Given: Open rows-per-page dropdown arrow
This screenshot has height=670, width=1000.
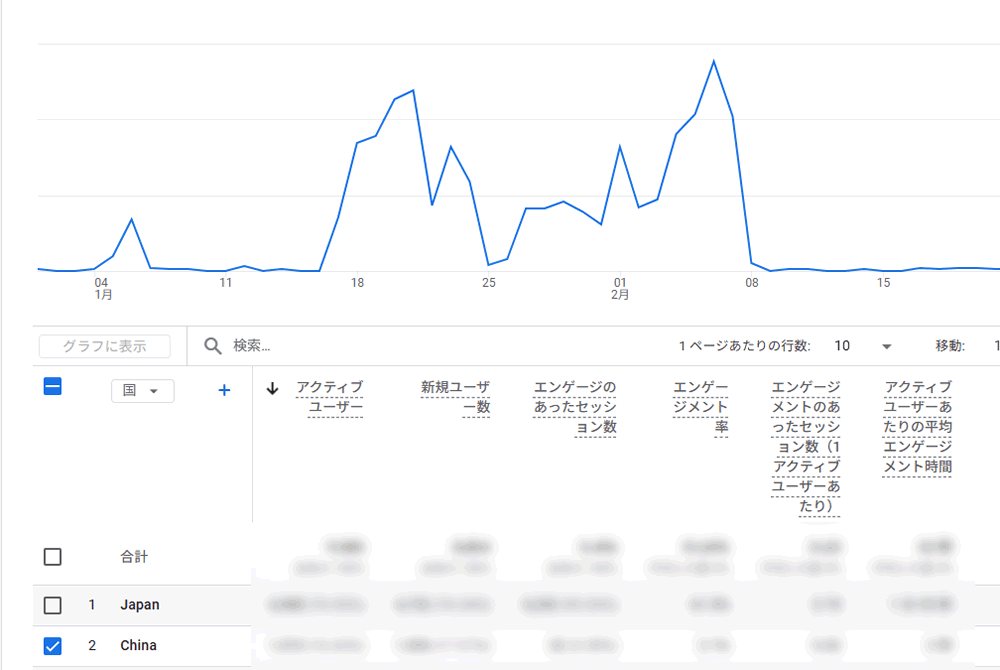Looking at the screenshot, I should click(886, 346).
